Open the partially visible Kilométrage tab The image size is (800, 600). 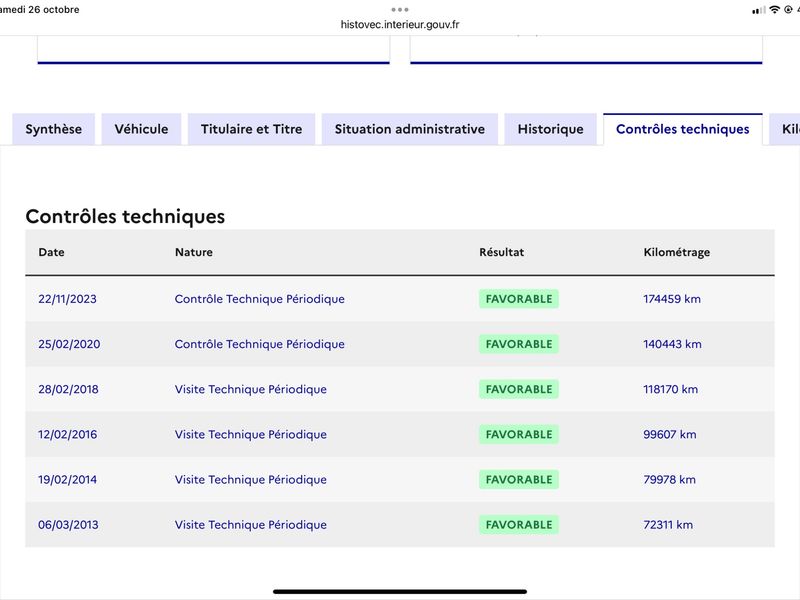pyautogui.click(x=785, y=129)
